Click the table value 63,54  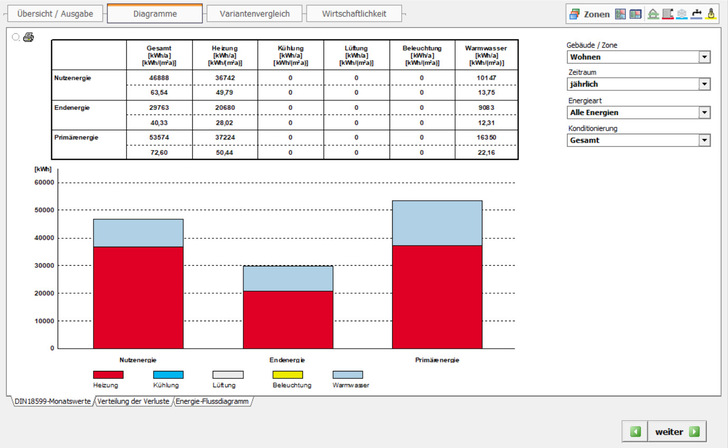point(159,93)
